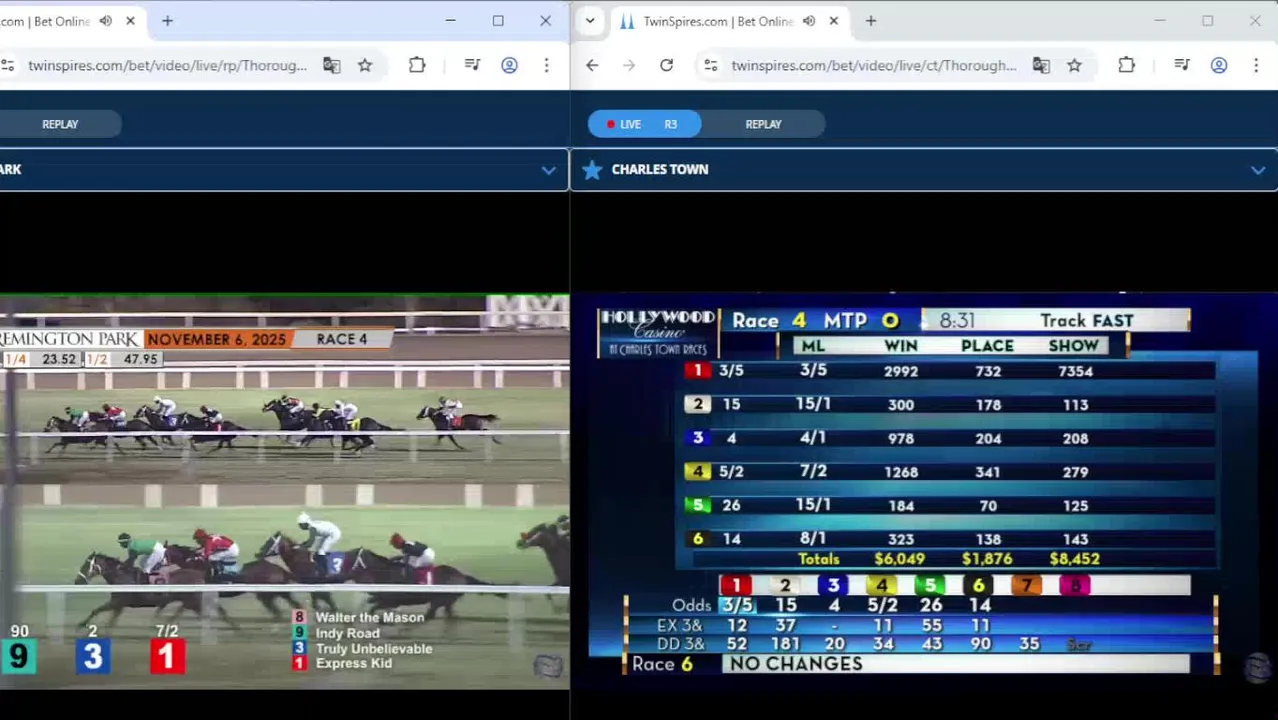1278x720 pixels.
Task: Expand the Charles Town track dropdown
Action: [x=1257, y=170]
